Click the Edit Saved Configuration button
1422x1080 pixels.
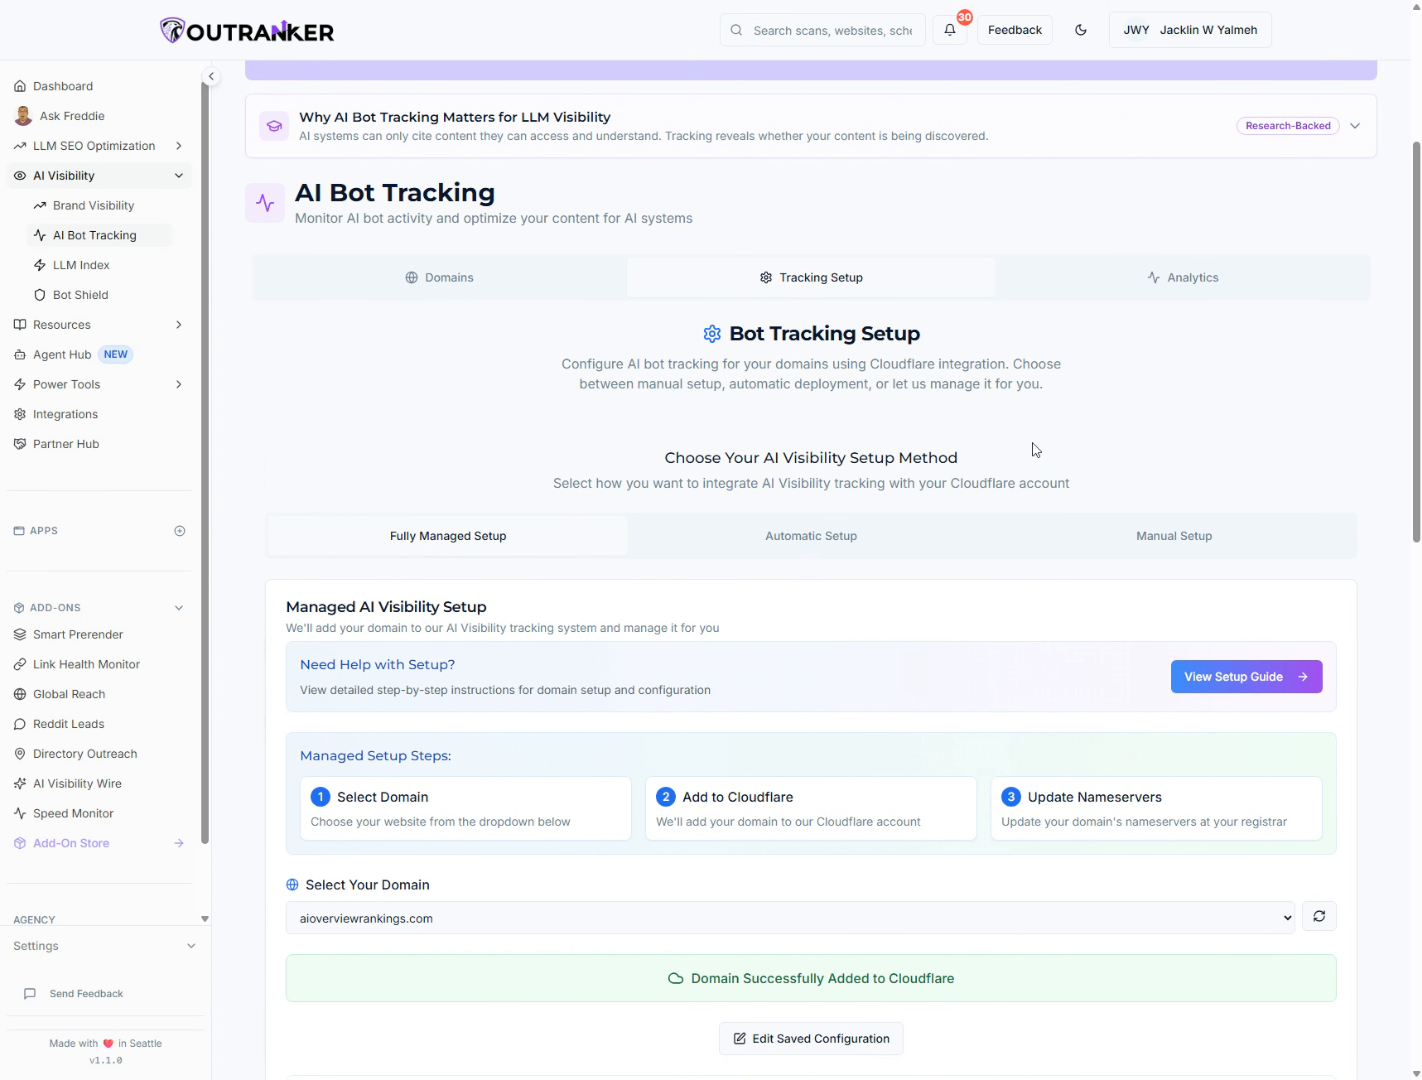[x=811, y=1039]
